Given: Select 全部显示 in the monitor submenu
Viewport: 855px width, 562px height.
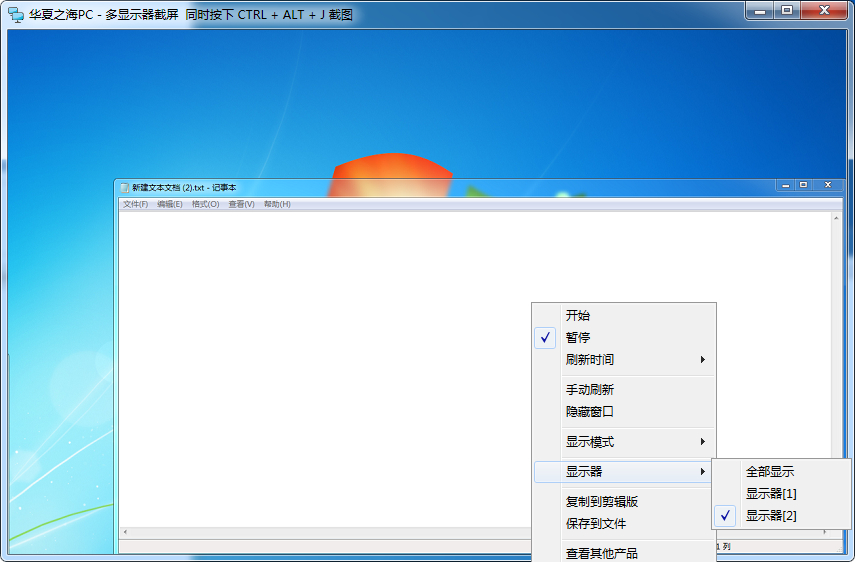Looking at the screenshot, I should pos(770,472).
